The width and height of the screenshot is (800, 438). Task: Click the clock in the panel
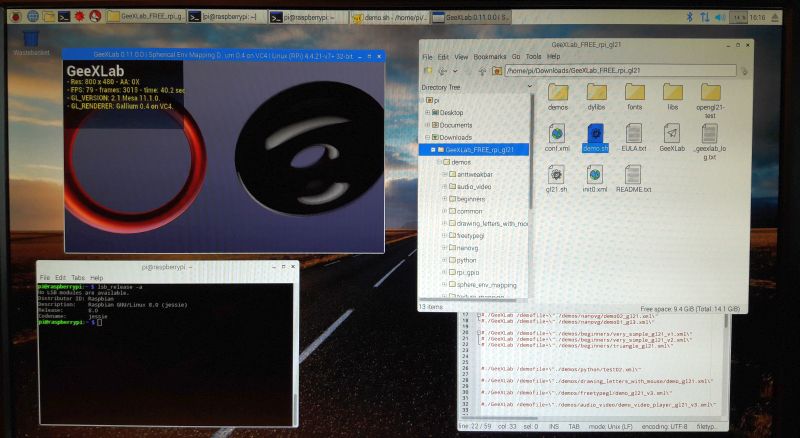(758, 17)
